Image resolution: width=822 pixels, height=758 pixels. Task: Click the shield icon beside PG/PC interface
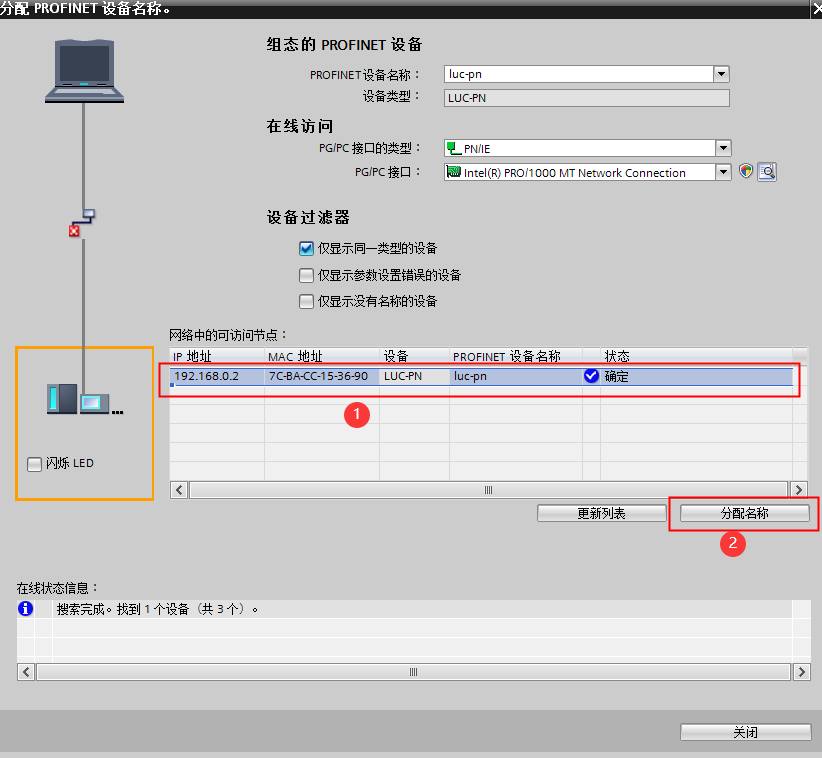[x=746, y=172]
